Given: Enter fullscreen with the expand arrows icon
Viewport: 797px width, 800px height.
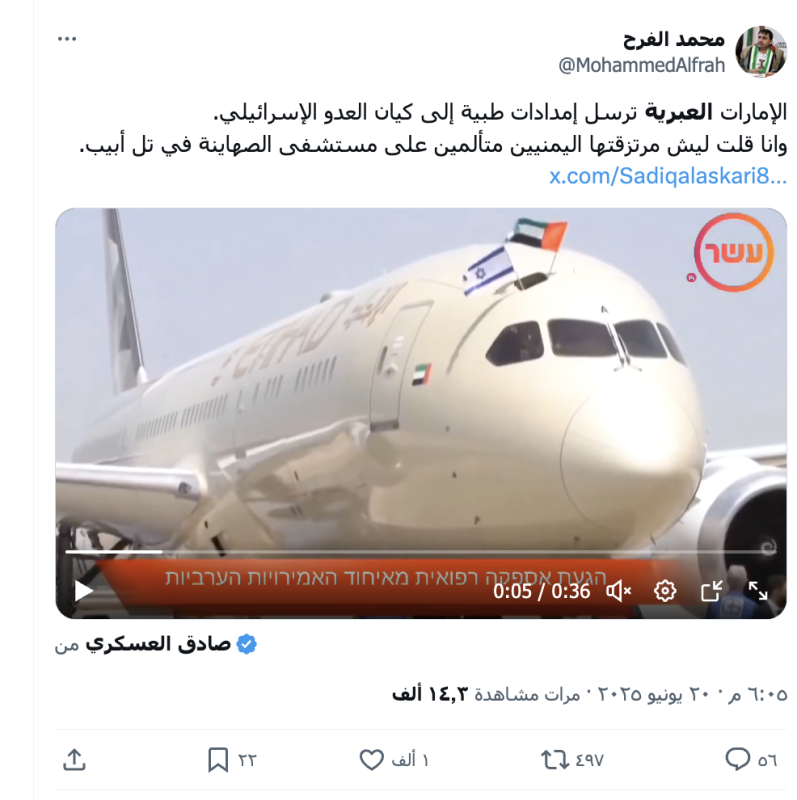Looking at the screenshot, I should 758,591.
